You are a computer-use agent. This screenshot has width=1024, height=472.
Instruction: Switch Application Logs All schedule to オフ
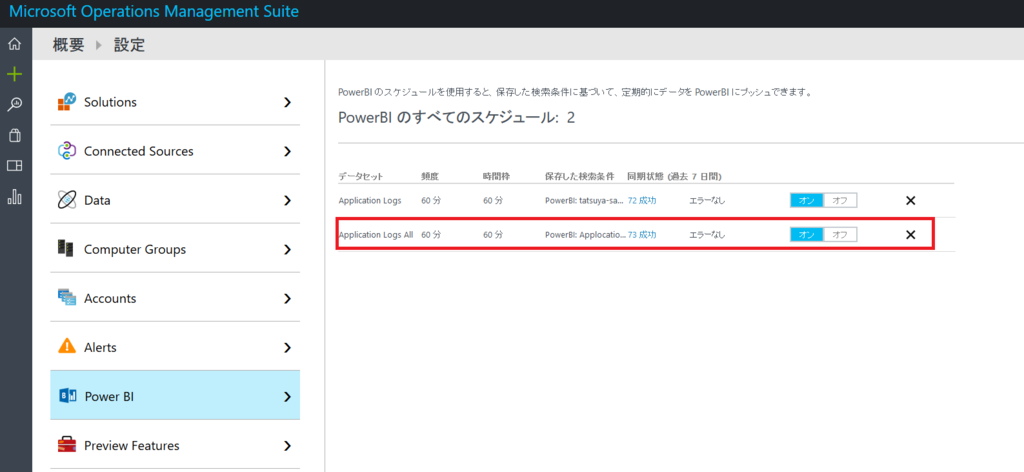pos(840,235)
